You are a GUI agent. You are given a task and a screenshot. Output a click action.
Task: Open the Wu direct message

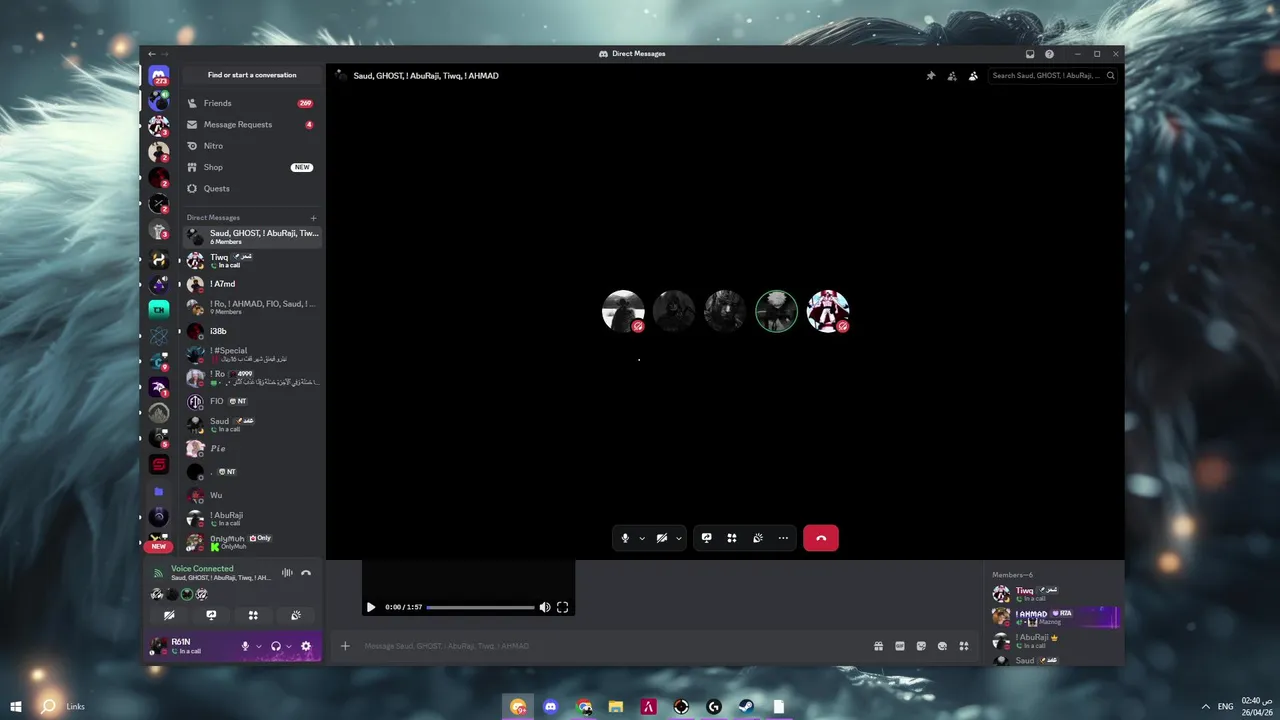click(x=252, y=495)
